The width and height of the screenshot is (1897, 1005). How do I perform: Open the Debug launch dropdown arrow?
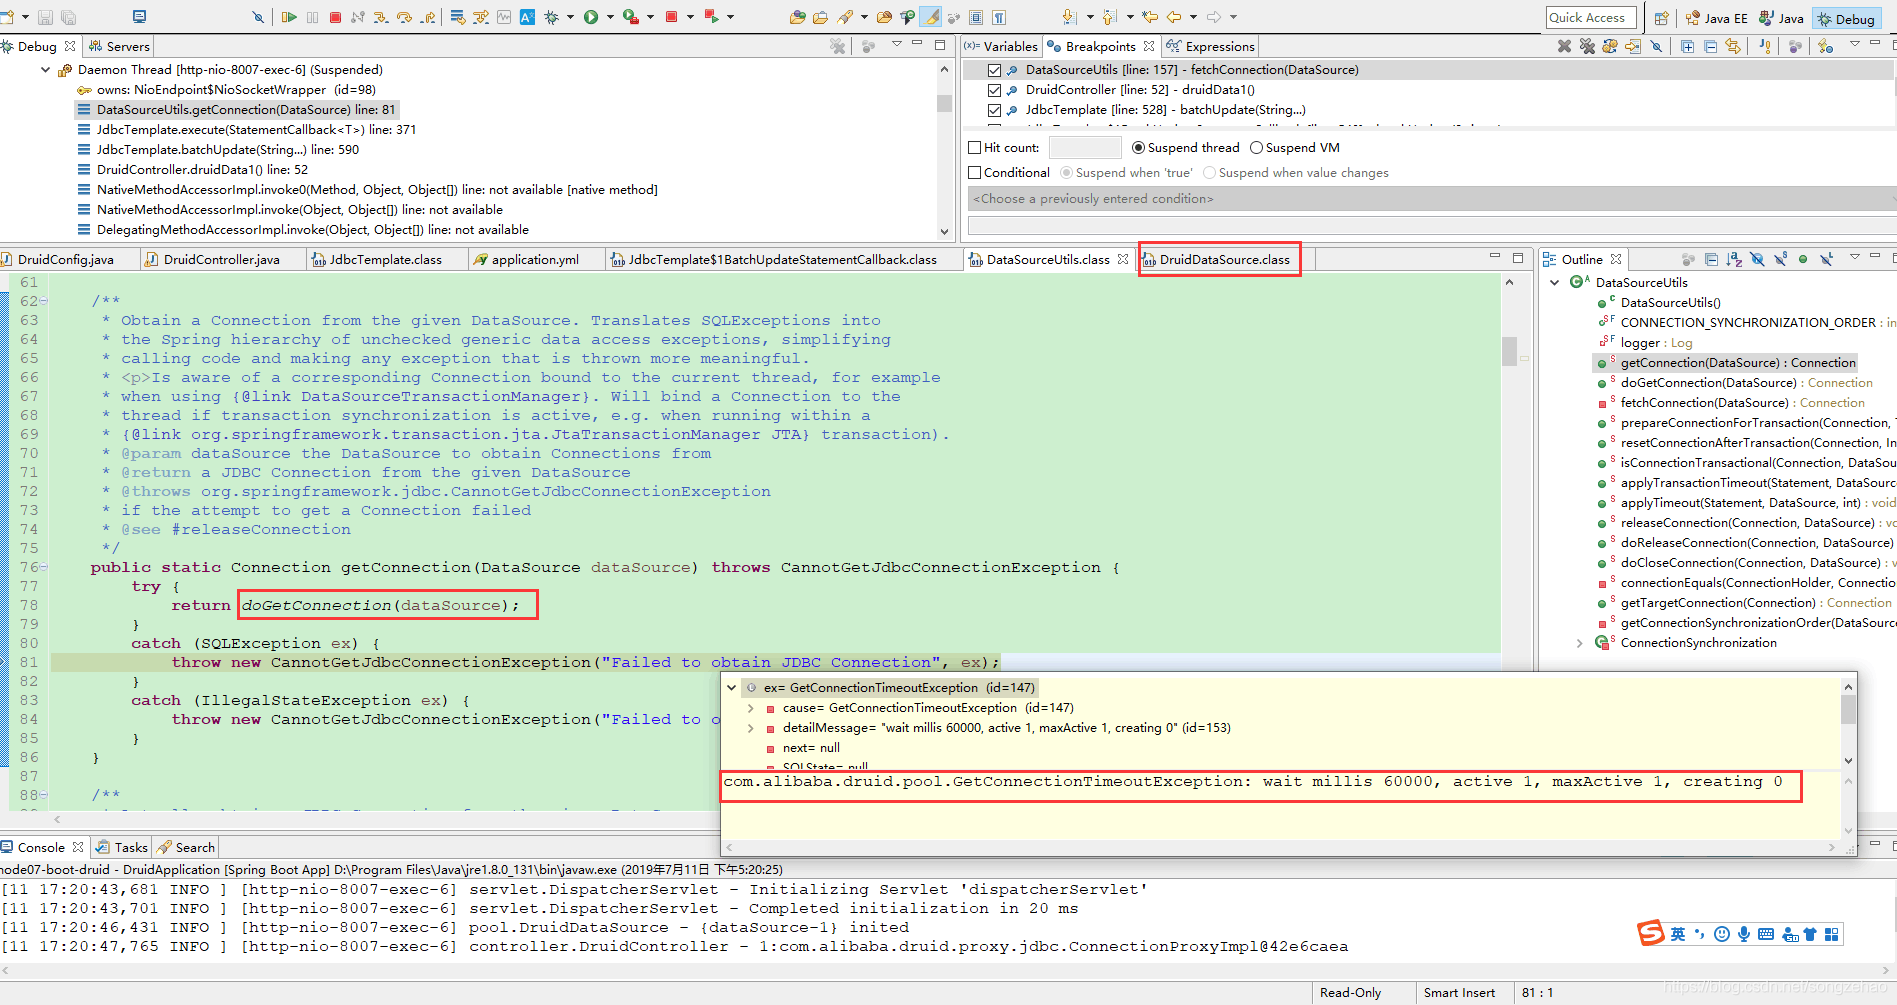[570, 17]
